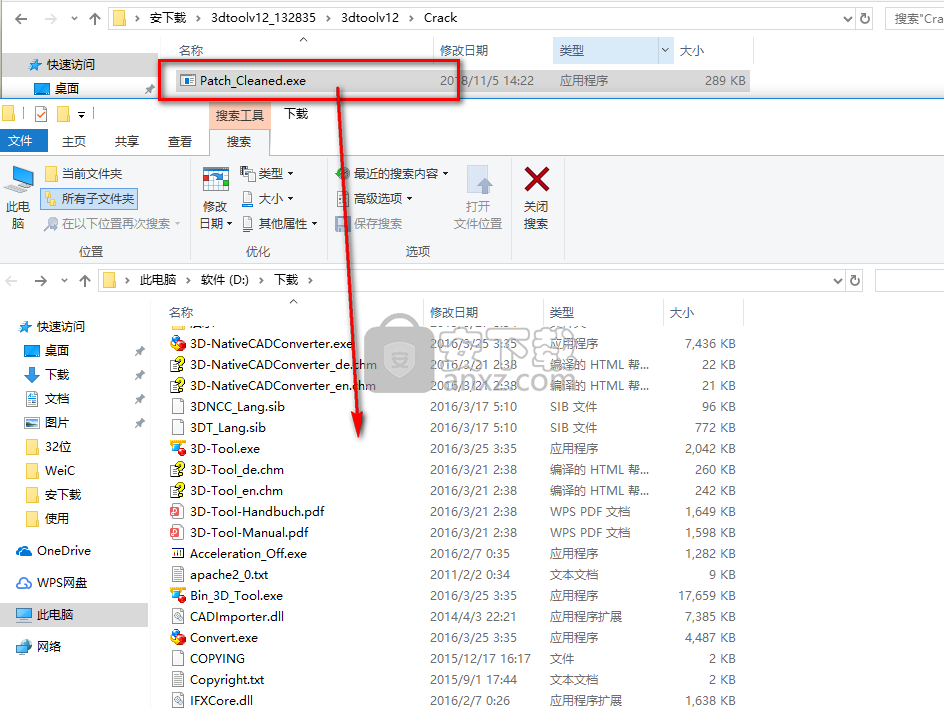Click quick access toolbar customize dropdown
944x709 pixels.
tap(81, 114)
